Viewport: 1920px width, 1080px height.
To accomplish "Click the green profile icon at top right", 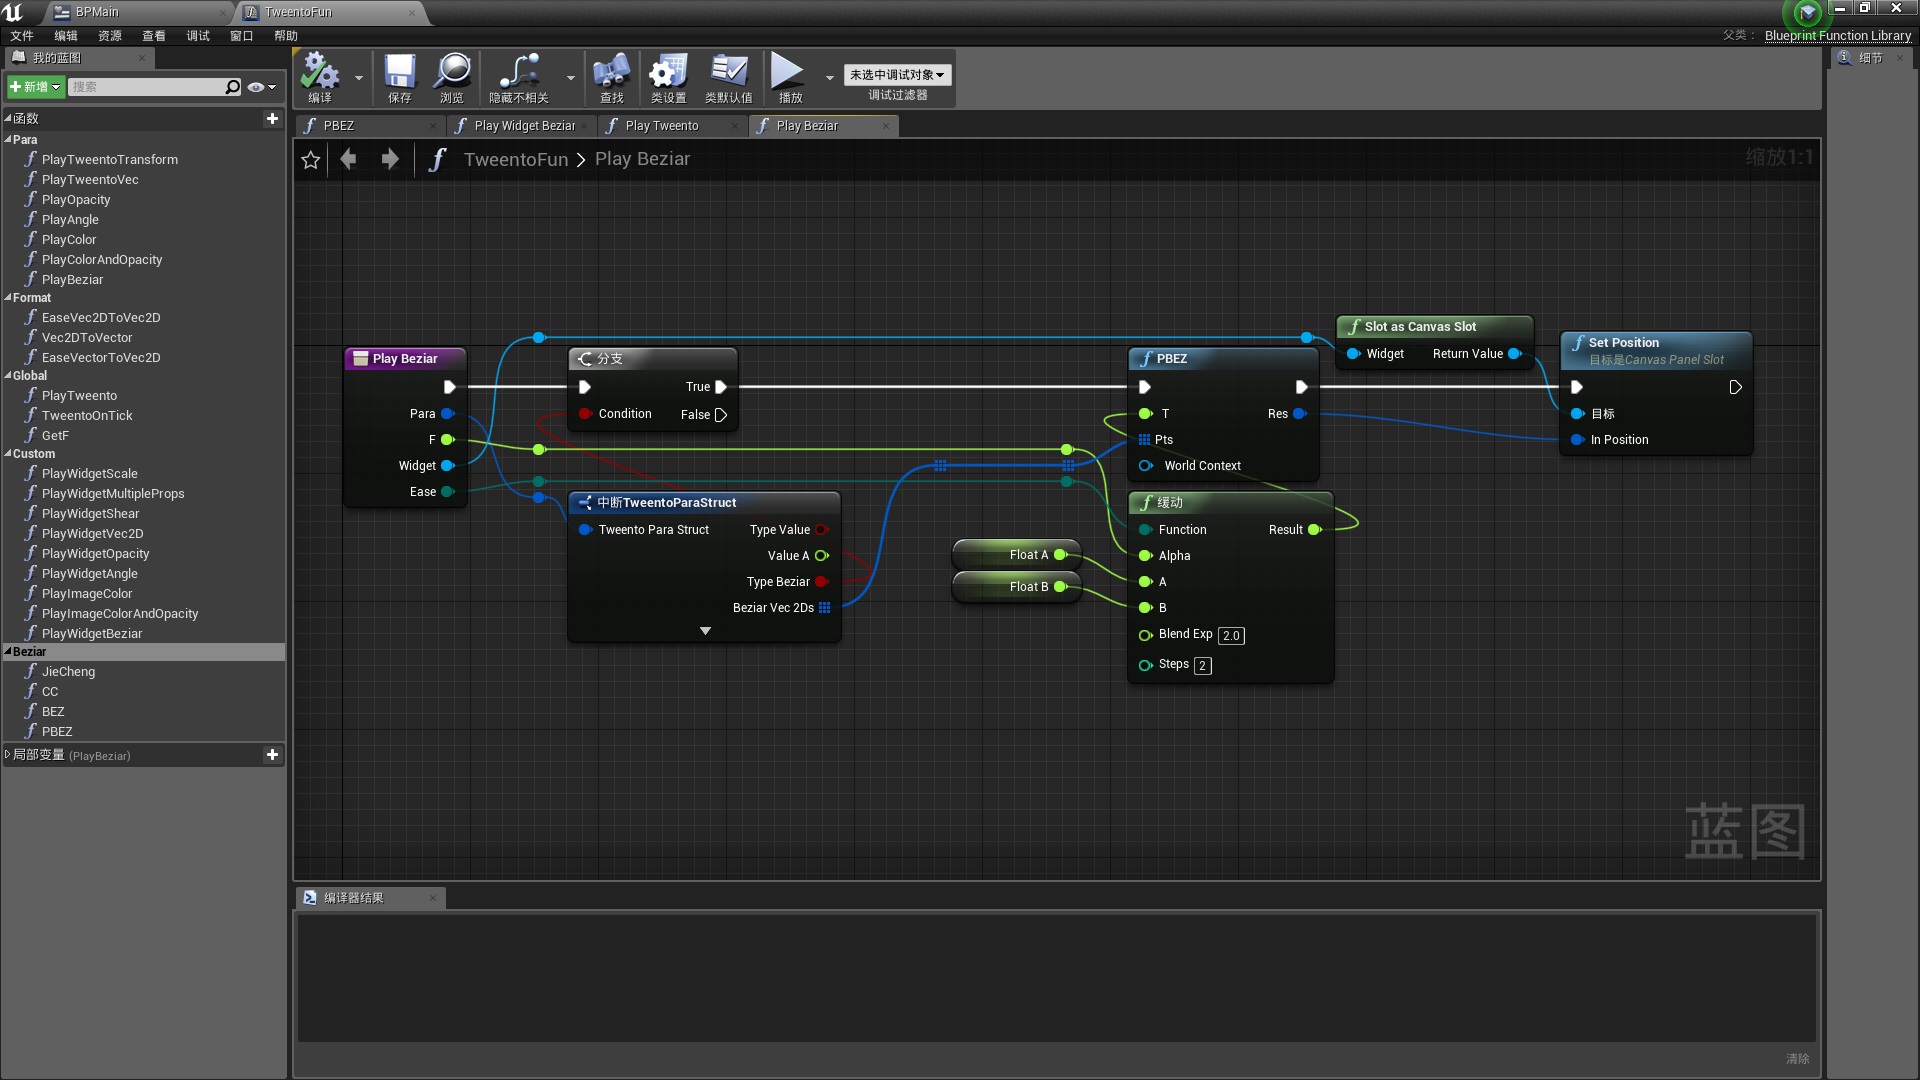I will click(x=1807, y=13).
